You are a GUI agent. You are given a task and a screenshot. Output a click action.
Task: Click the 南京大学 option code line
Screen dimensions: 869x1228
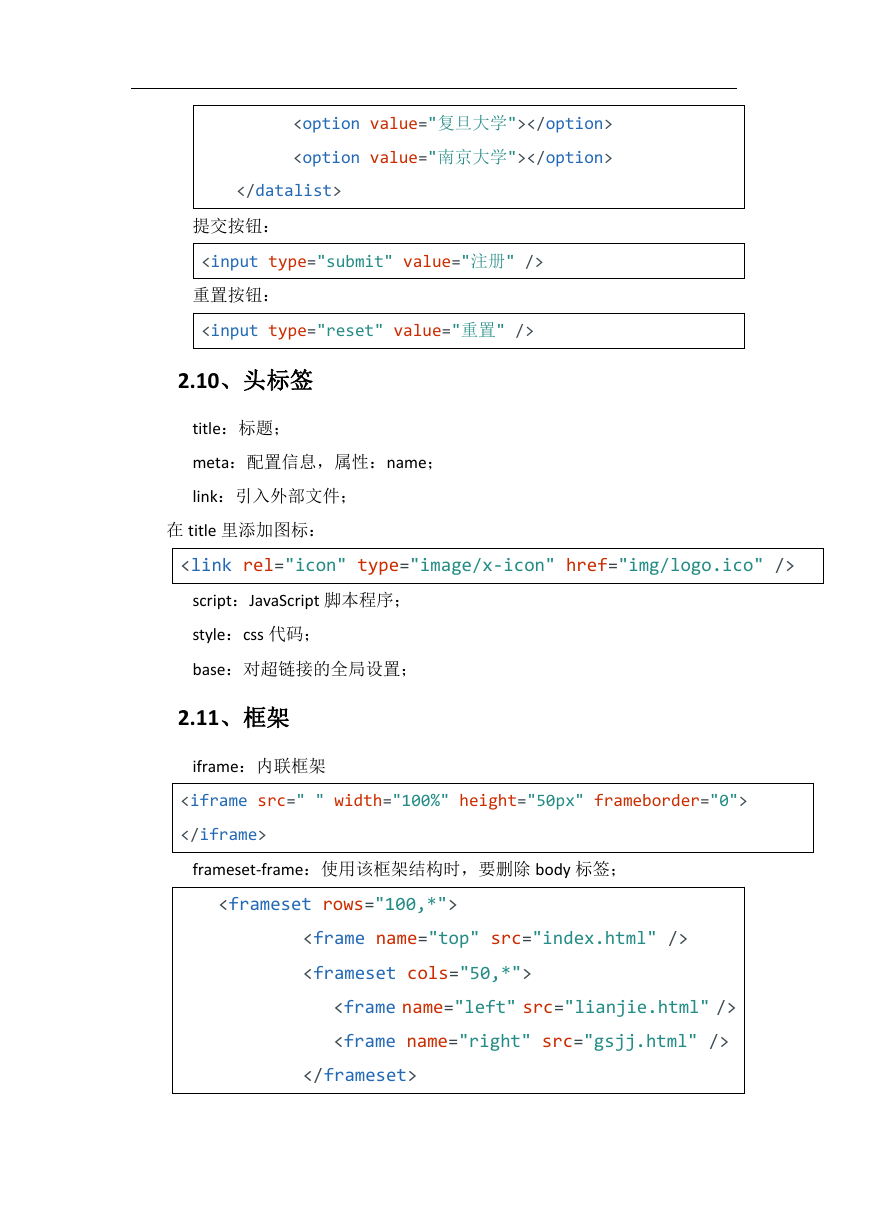tap(452, 158)
